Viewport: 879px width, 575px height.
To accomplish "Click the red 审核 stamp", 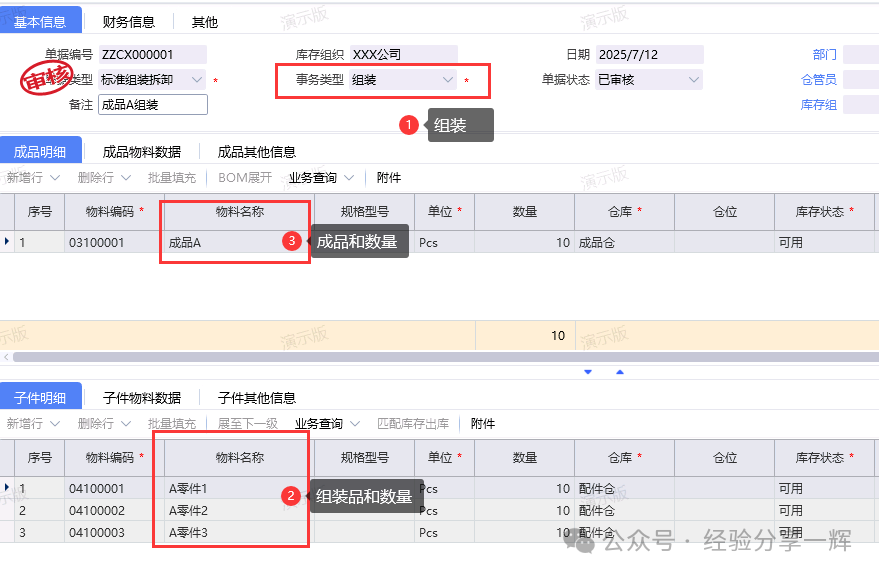I will 47,79.
